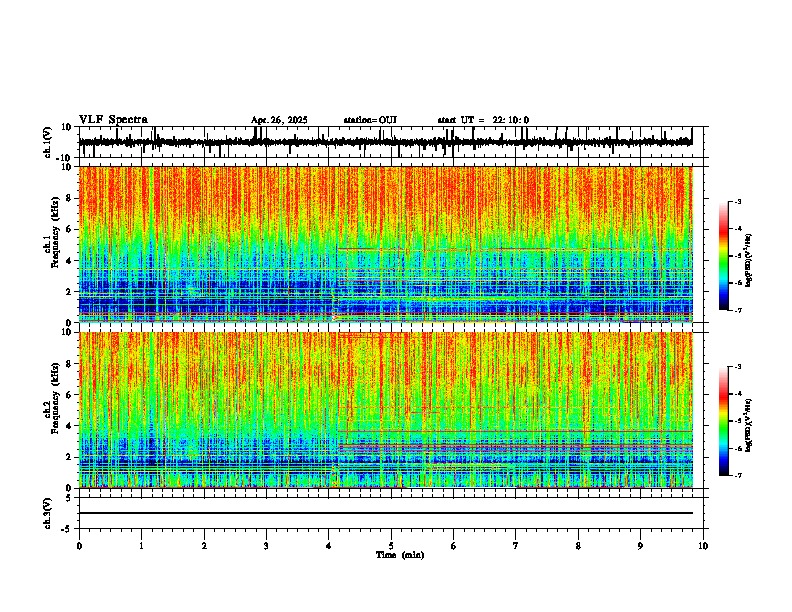The image size is (792, 612).
Task: Click time-axis tick label "9"
Action: click(640, 546)
